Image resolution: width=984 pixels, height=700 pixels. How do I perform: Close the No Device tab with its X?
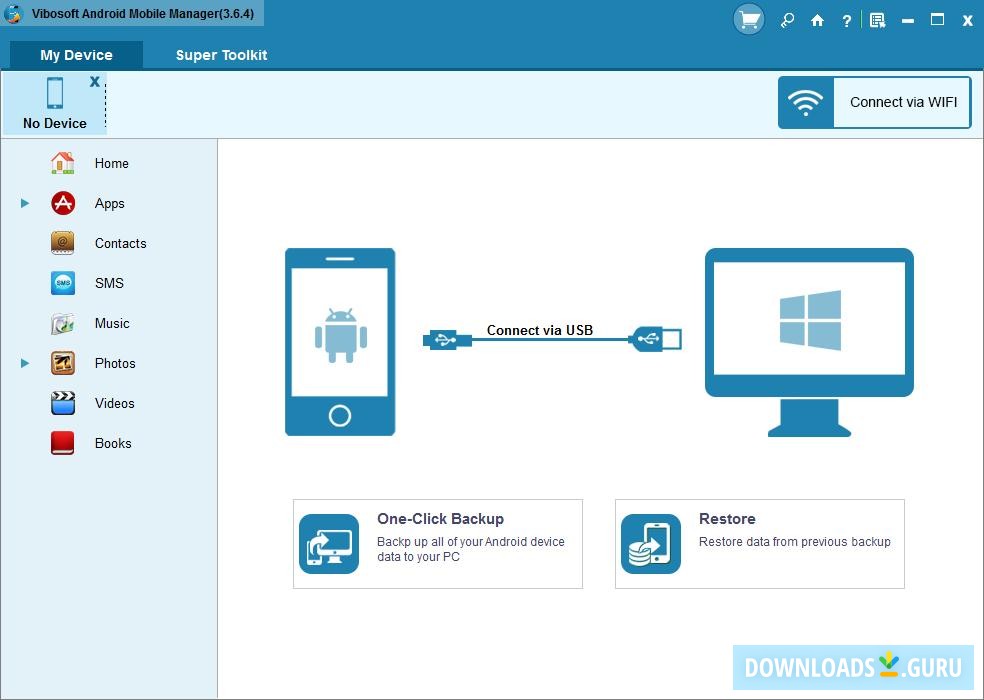[94, 82]
